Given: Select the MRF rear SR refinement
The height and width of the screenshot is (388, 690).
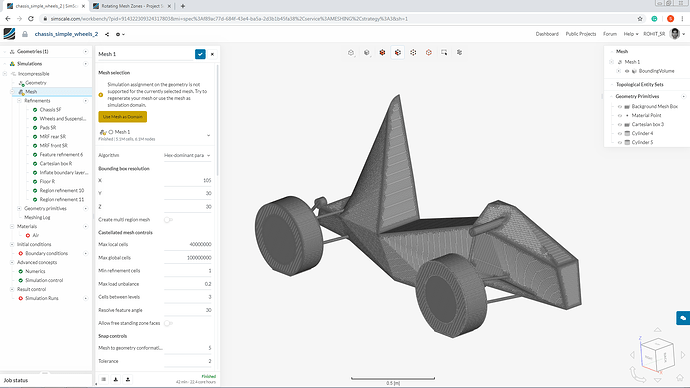Looking at the screenshot, I should click(x=53, y=136).
